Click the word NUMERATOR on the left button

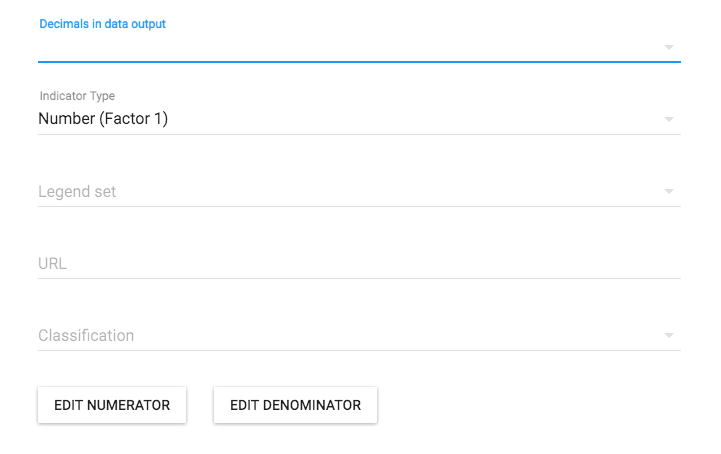[128, 405]
